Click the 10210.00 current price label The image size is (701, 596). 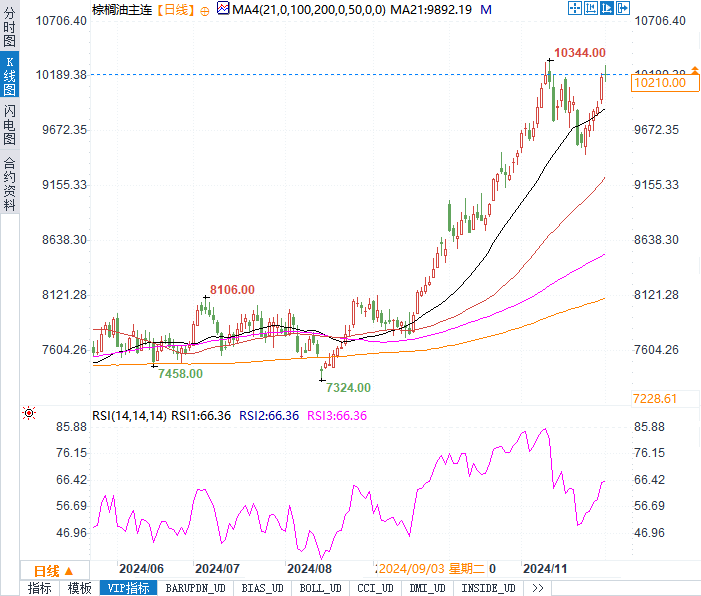coord(661,83)
